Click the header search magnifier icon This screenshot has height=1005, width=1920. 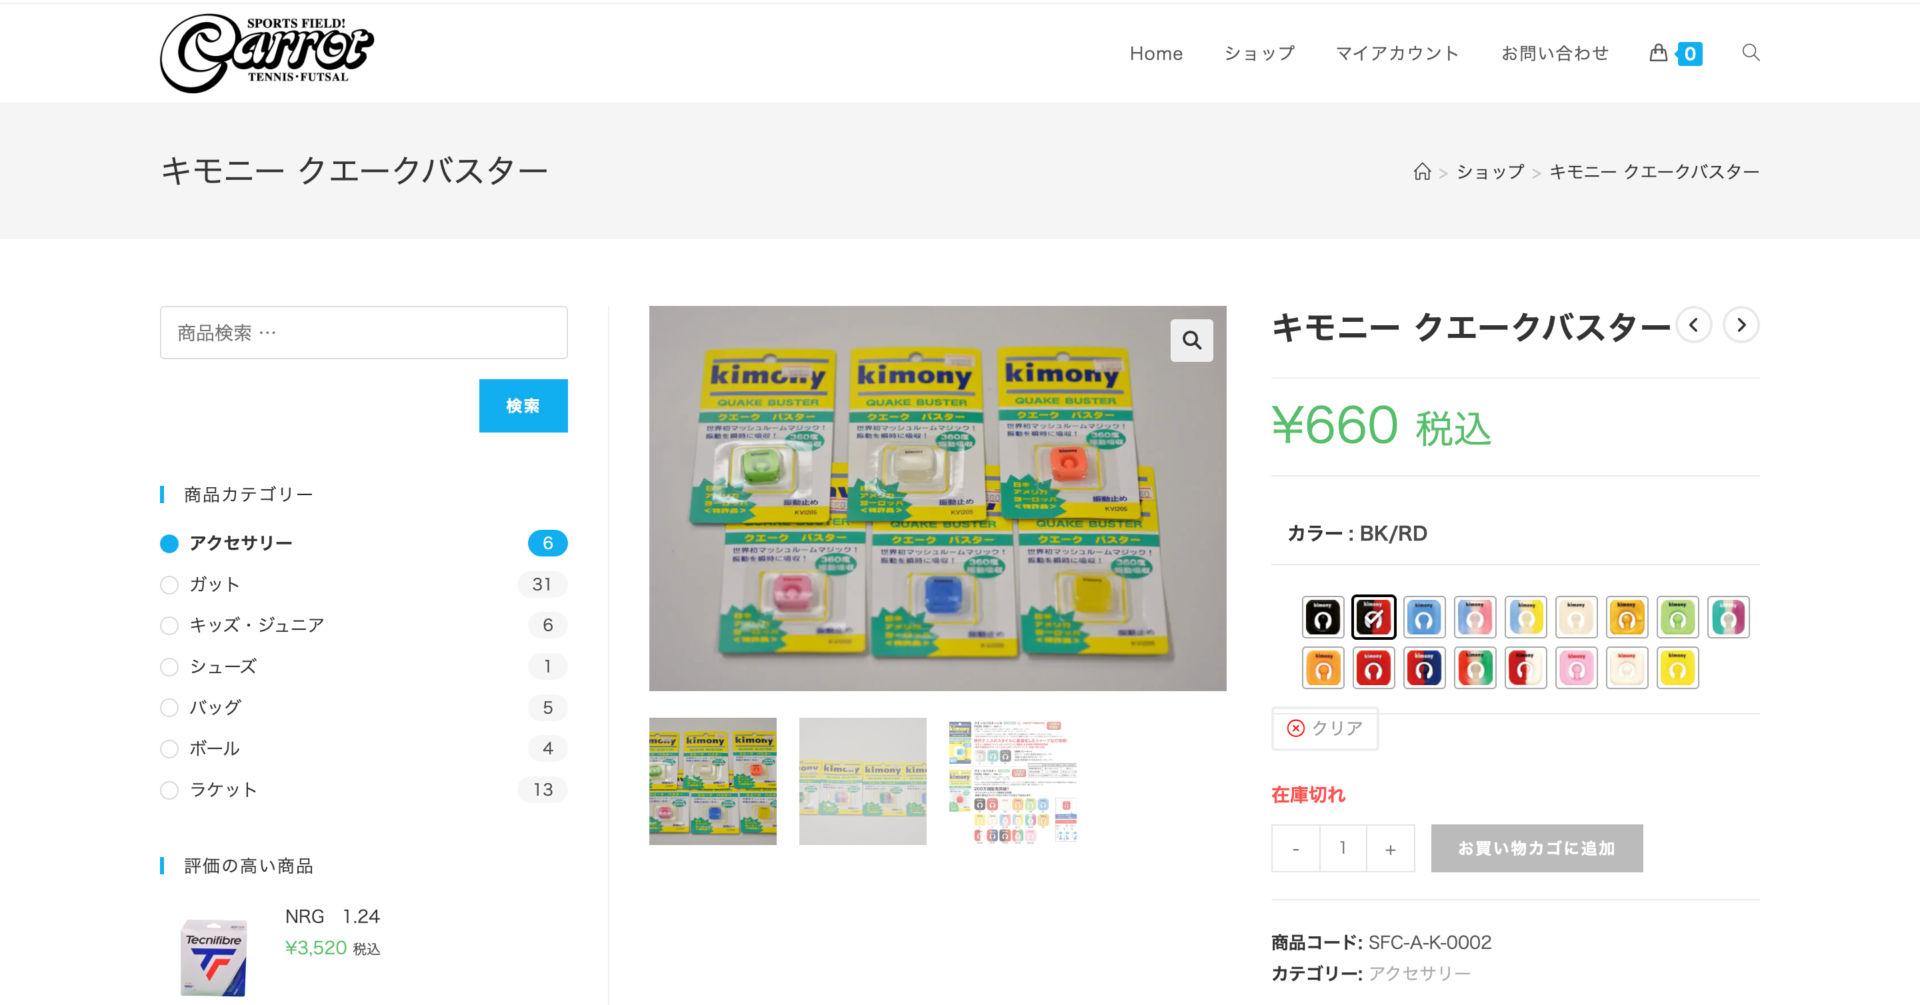(x=1750, y=52)
